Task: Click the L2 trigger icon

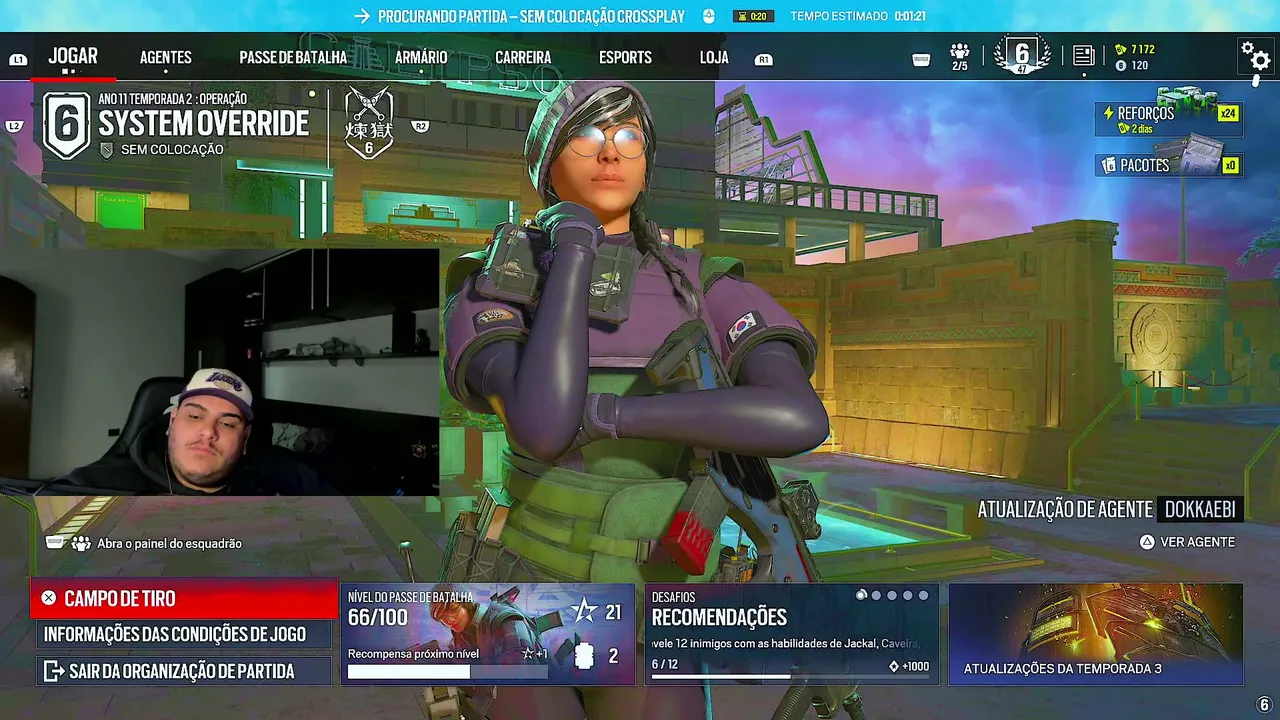Action: pyautogui.click(x=14, y=126)
